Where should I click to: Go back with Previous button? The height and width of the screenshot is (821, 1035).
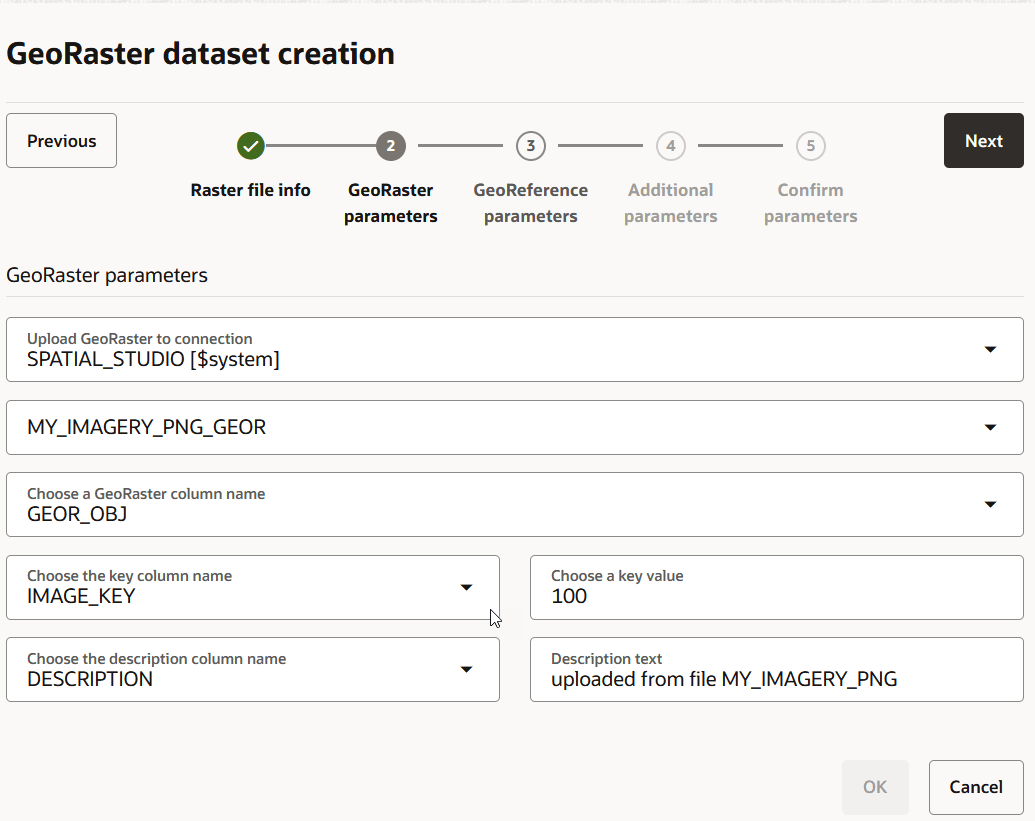click(x=61, y=141)
